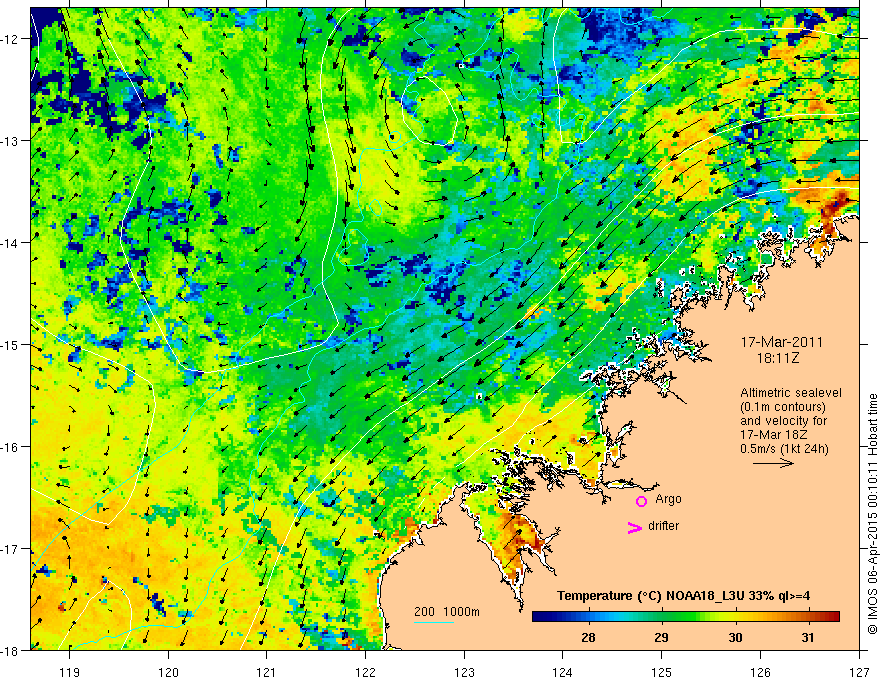Click the 'Argo' legend label
This screenshot has height=680, width=880.
pos(668,499)
